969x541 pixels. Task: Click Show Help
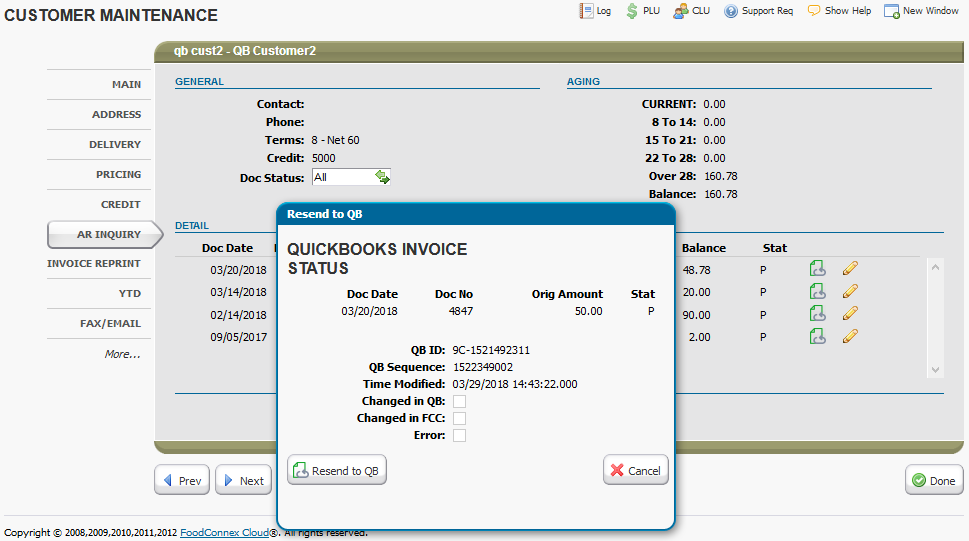(x=839, y=11)
